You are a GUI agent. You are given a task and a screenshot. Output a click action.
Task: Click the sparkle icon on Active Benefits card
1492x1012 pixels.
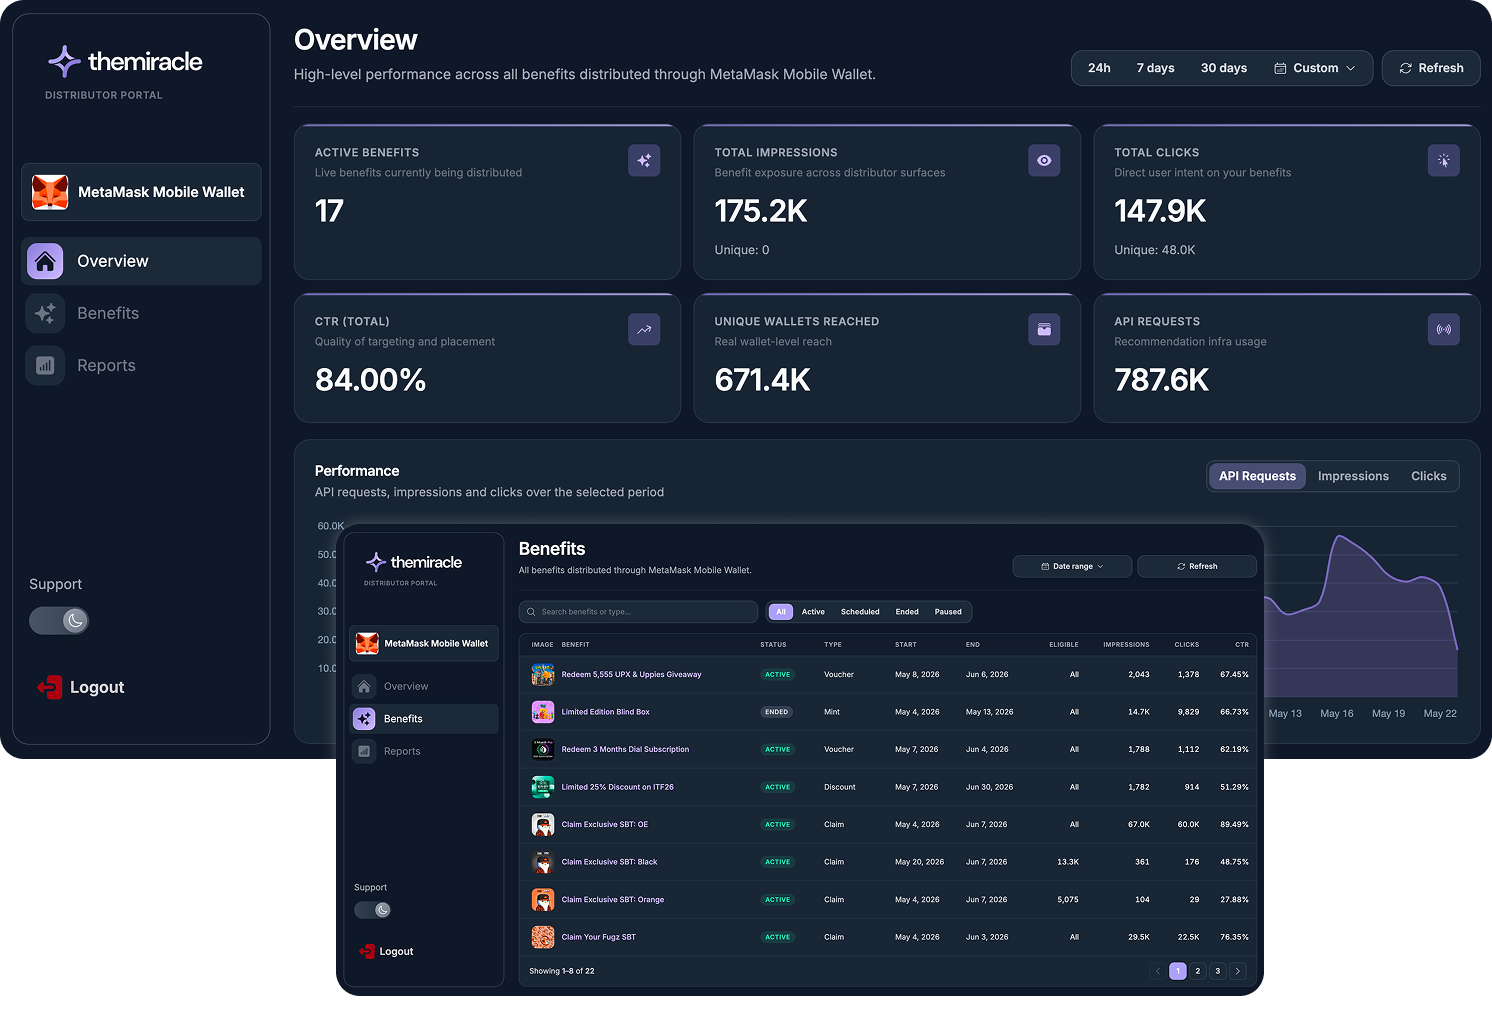[644, 160]
